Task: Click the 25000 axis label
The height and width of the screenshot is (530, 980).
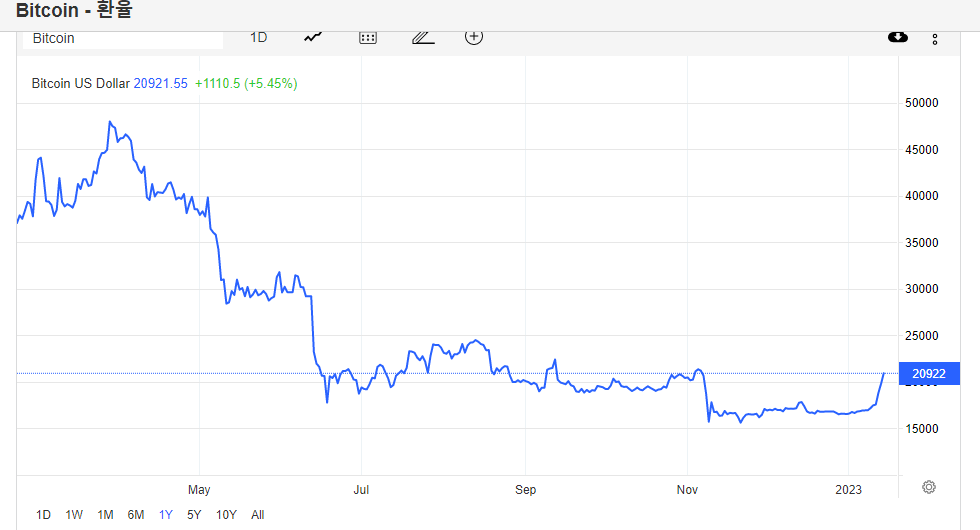Action: pyautogui.click(x=921, y=336)
